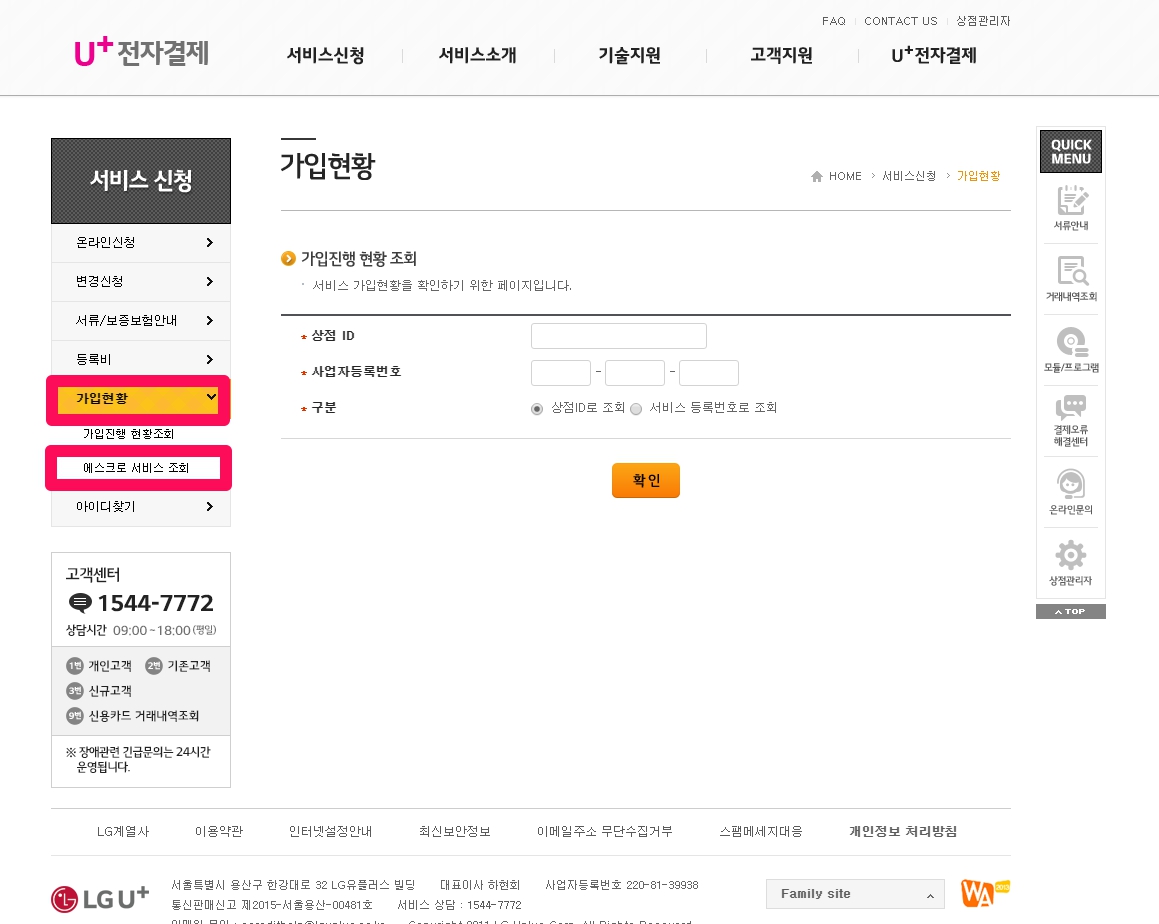This screenshot has height=924, width=1159.
Task: Click the 상점 ID input field
Action: click(x=618, y=336)
